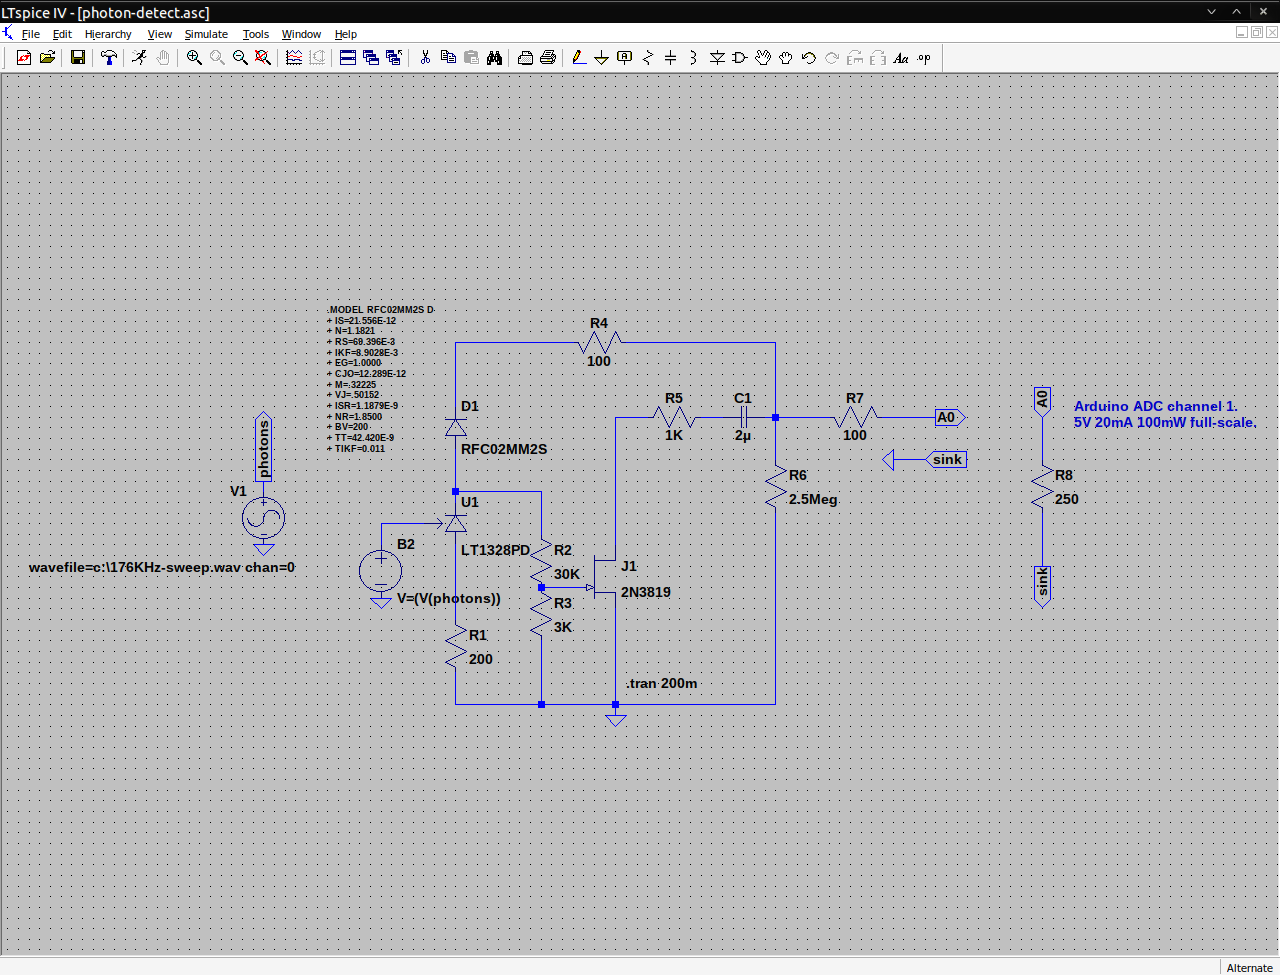Open the Simulate menu
The image size is (1280, 975).
[206, 34]
